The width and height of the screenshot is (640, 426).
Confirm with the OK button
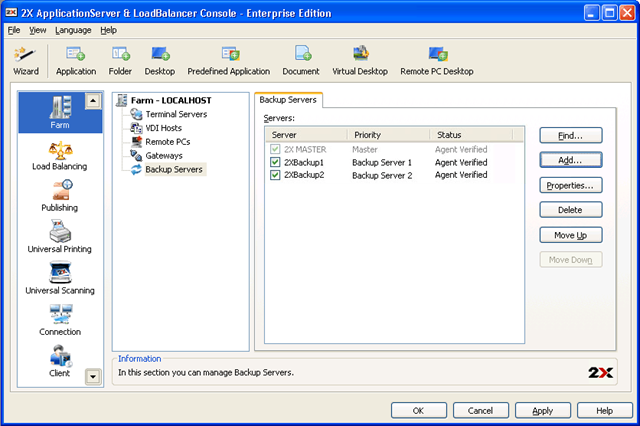(x=419, y=410)
